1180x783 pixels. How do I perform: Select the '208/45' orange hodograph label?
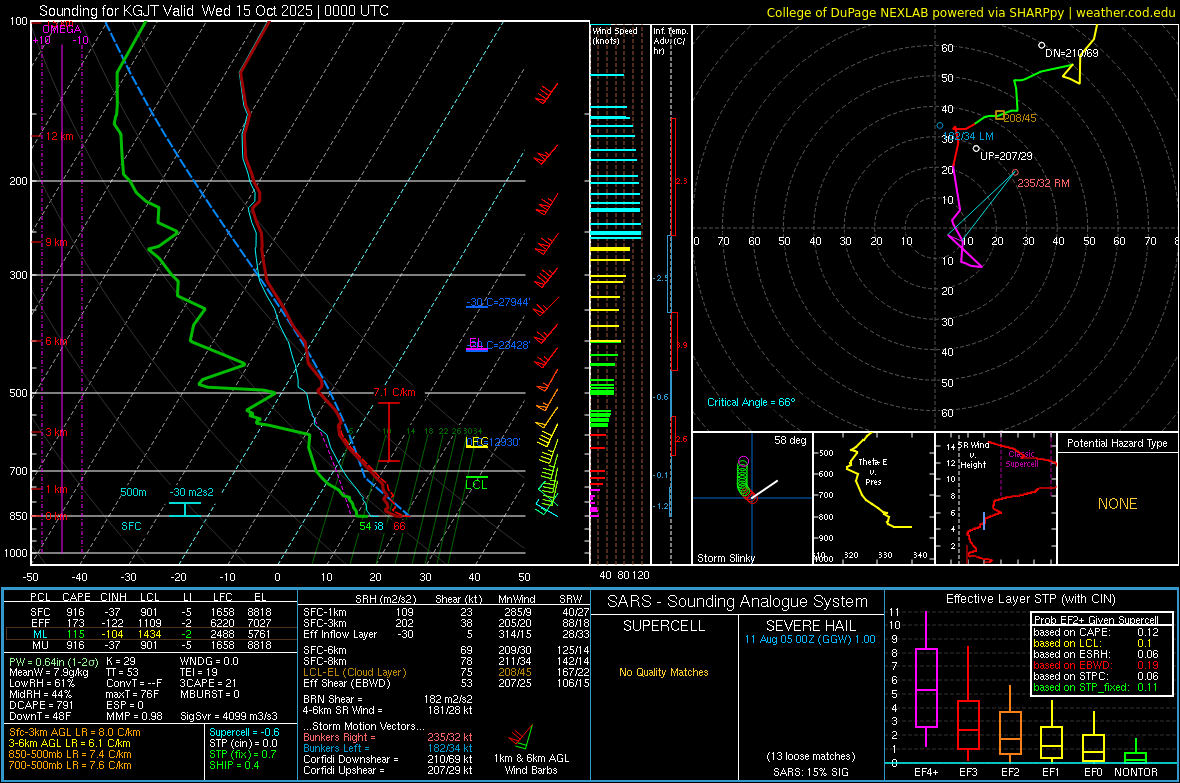click(1020, 118)
